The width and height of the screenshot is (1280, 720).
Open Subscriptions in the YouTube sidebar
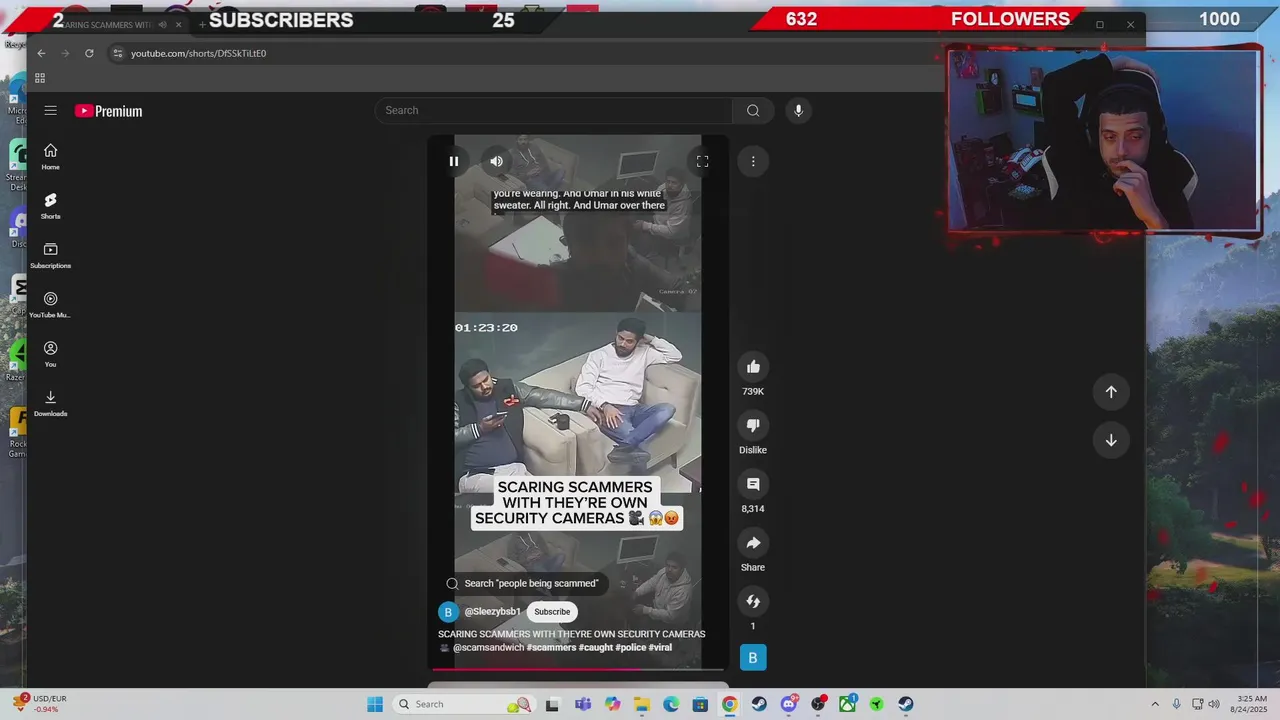[x=50, y=256]
